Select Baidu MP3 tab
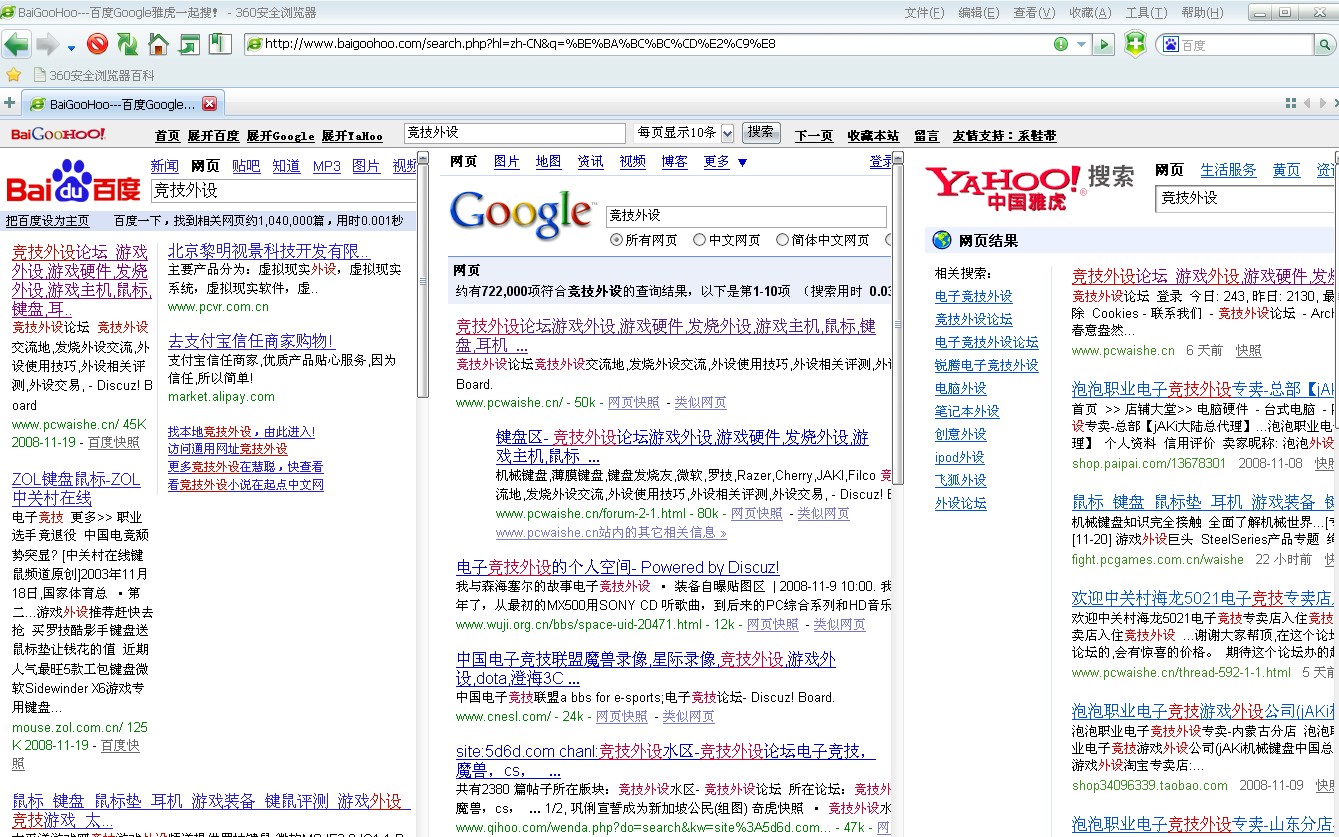 coord(327,166)
